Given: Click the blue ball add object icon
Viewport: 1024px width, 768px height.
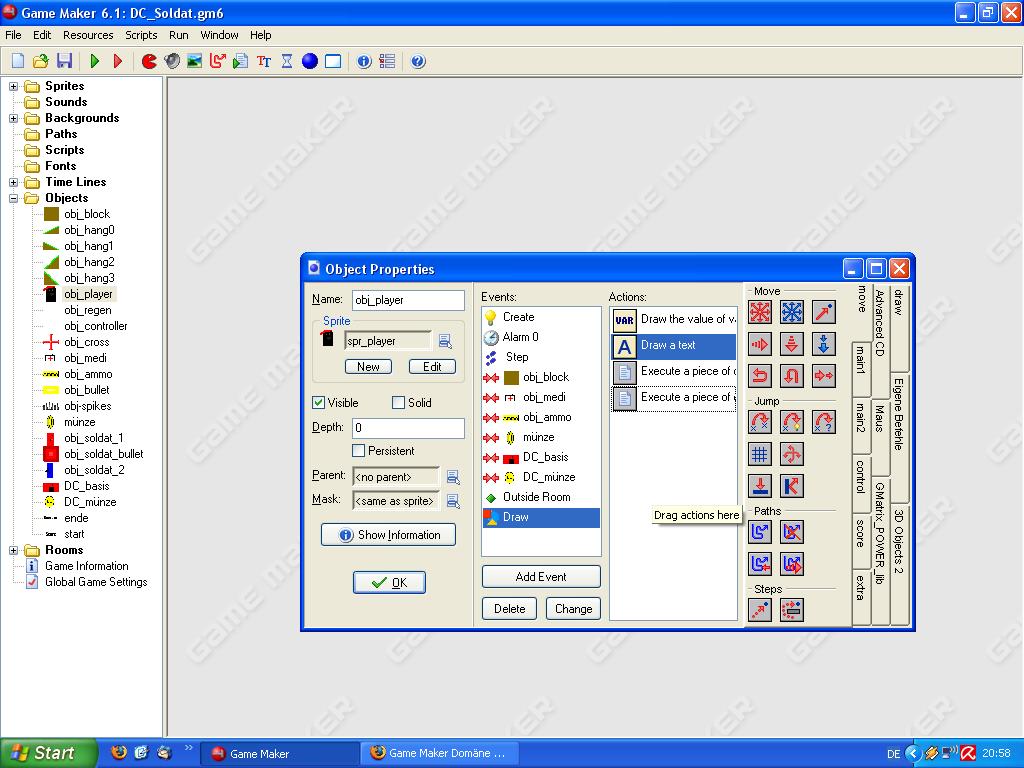Looking at the screenshot, I should click(x=310, y=61).
